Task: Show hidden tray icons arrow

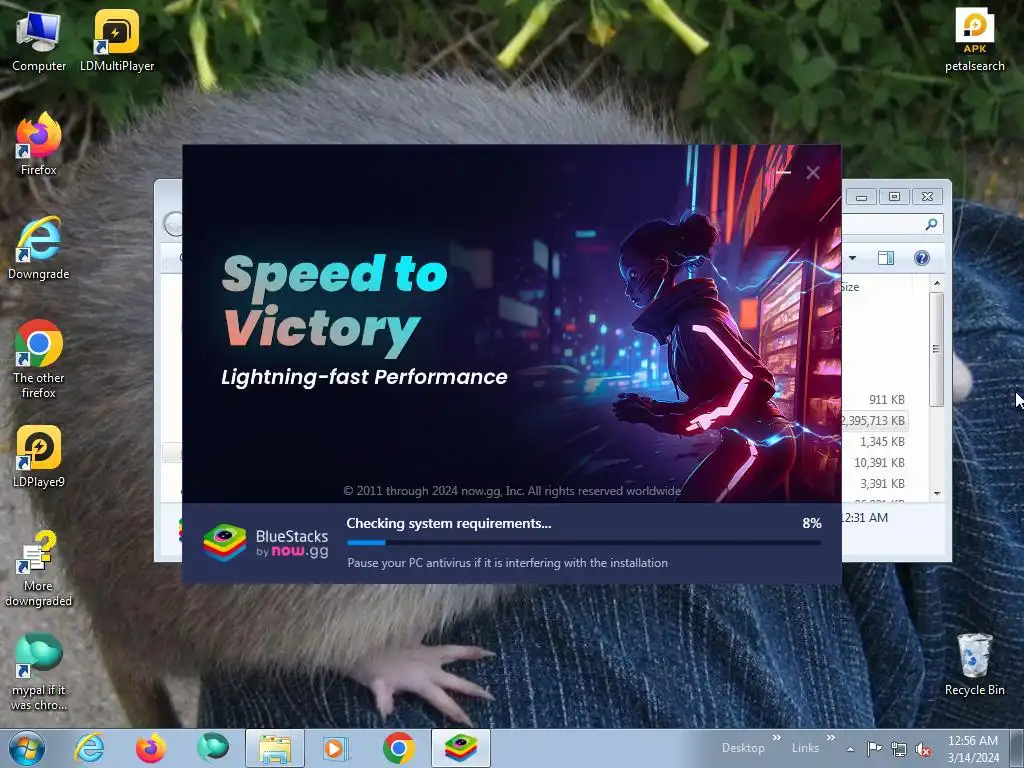Action: 850,749
